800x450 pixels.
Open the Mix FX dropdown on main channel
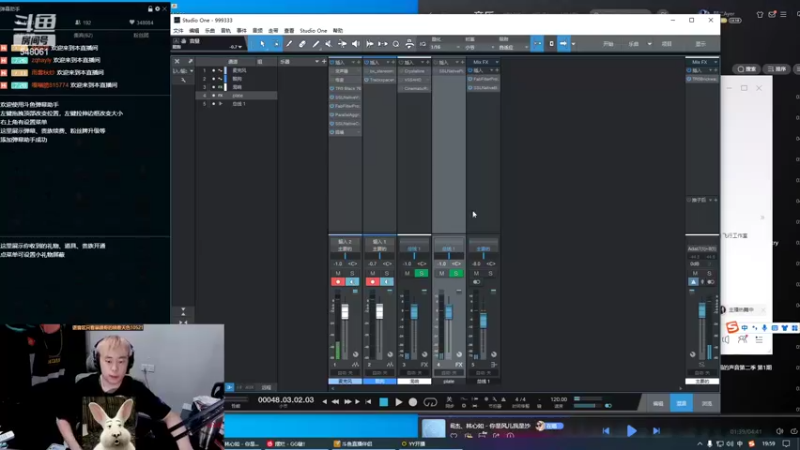(715, 62)
